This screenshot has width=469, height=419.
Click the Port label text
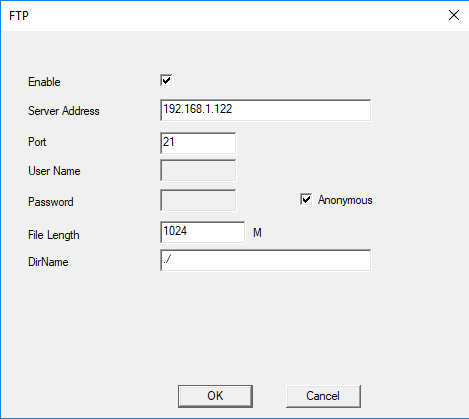pos(37,142)
